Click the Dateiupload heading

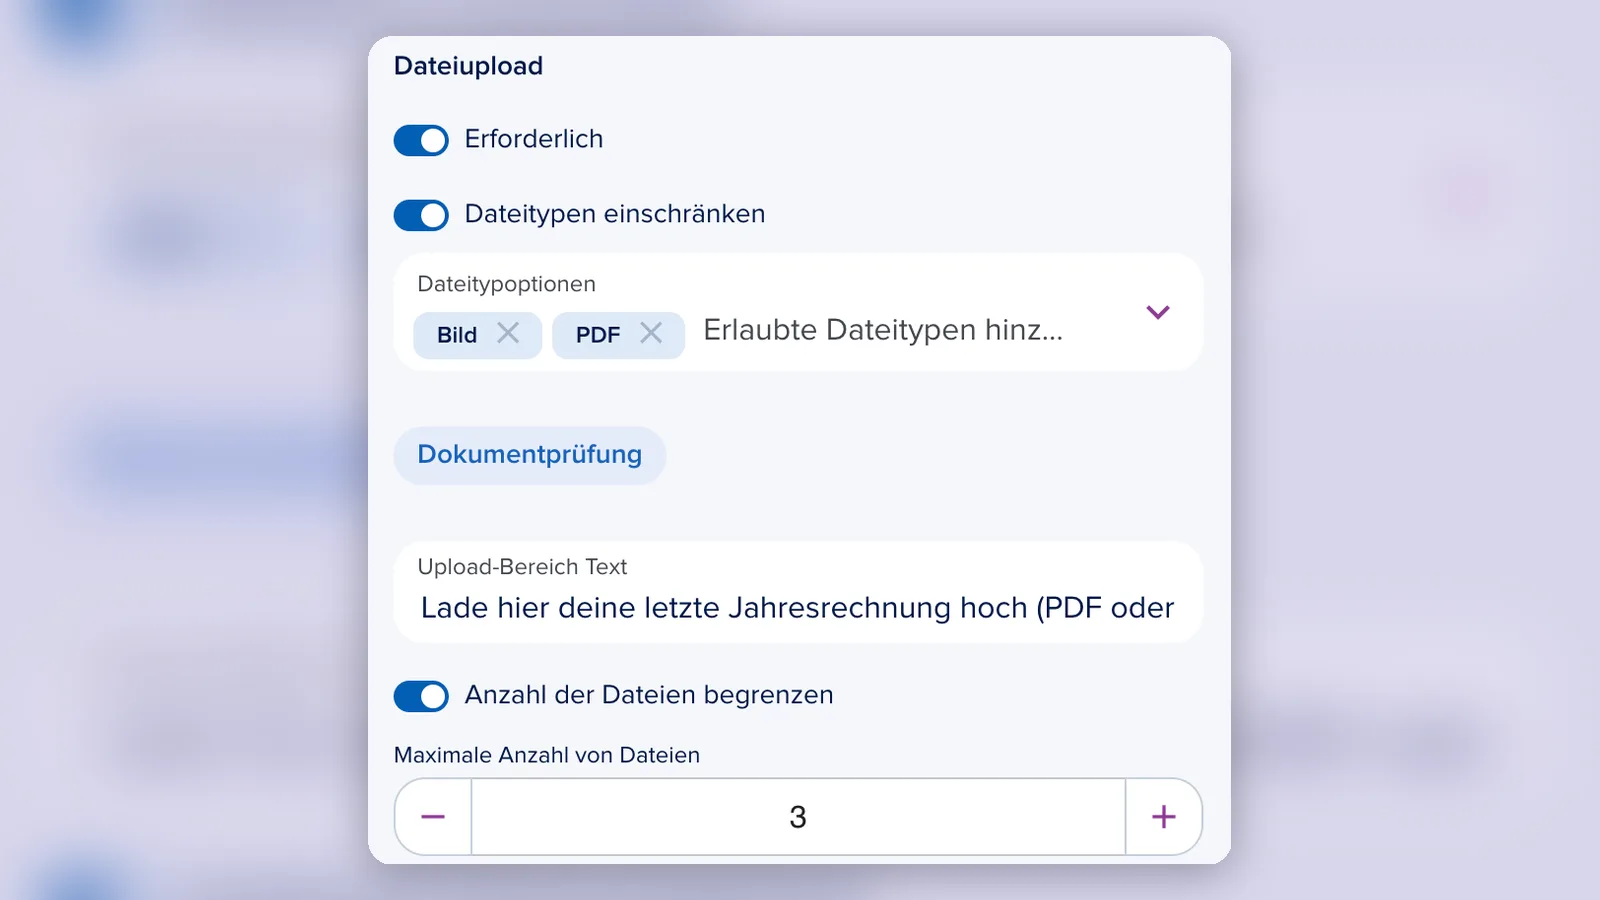point(468,66)
